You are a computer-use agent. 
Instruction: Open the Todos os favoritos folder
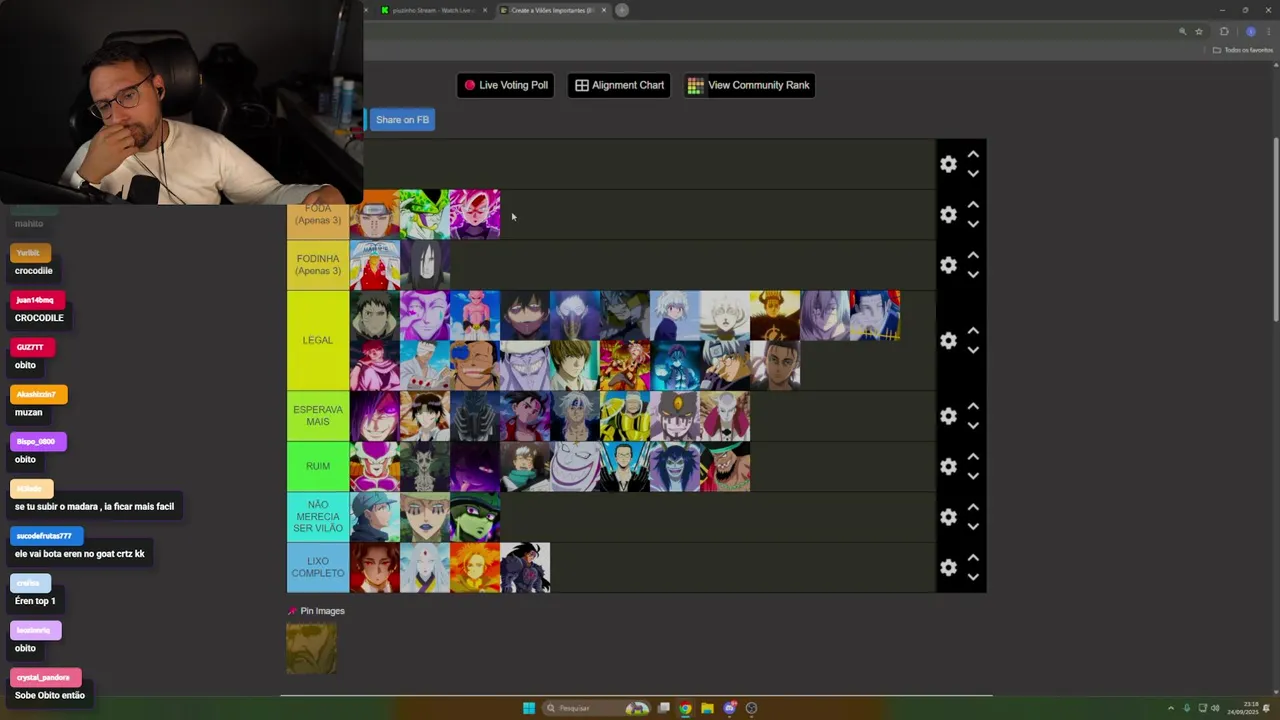[x=1243, y=50]
